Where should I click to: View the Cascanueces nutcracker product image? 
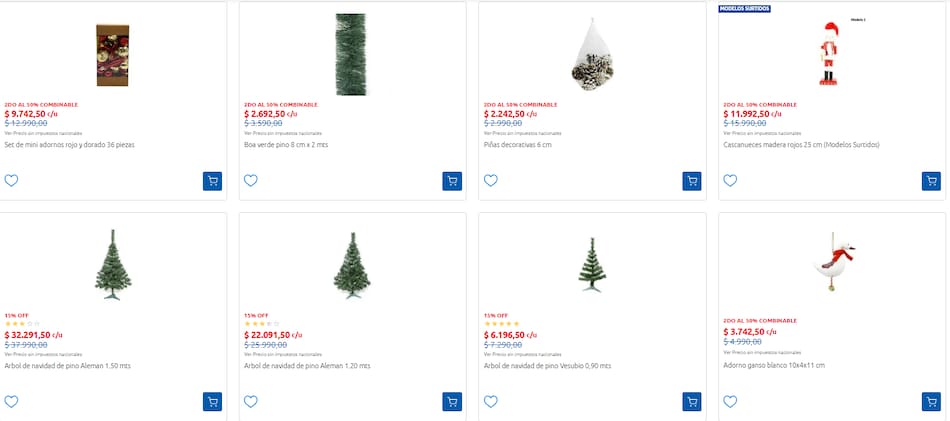828,55
